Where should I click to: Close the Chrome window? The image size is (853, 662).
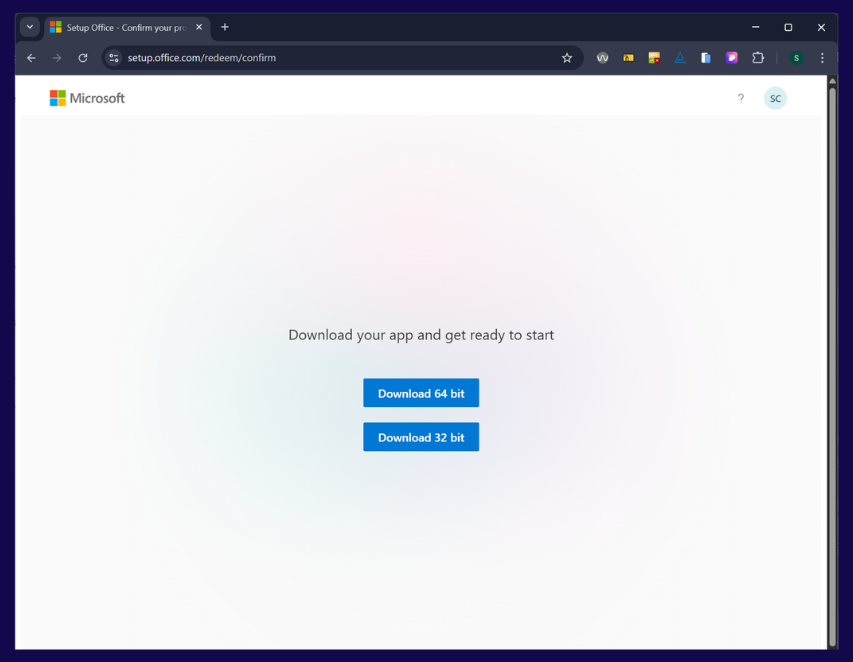tap(821, 27)
